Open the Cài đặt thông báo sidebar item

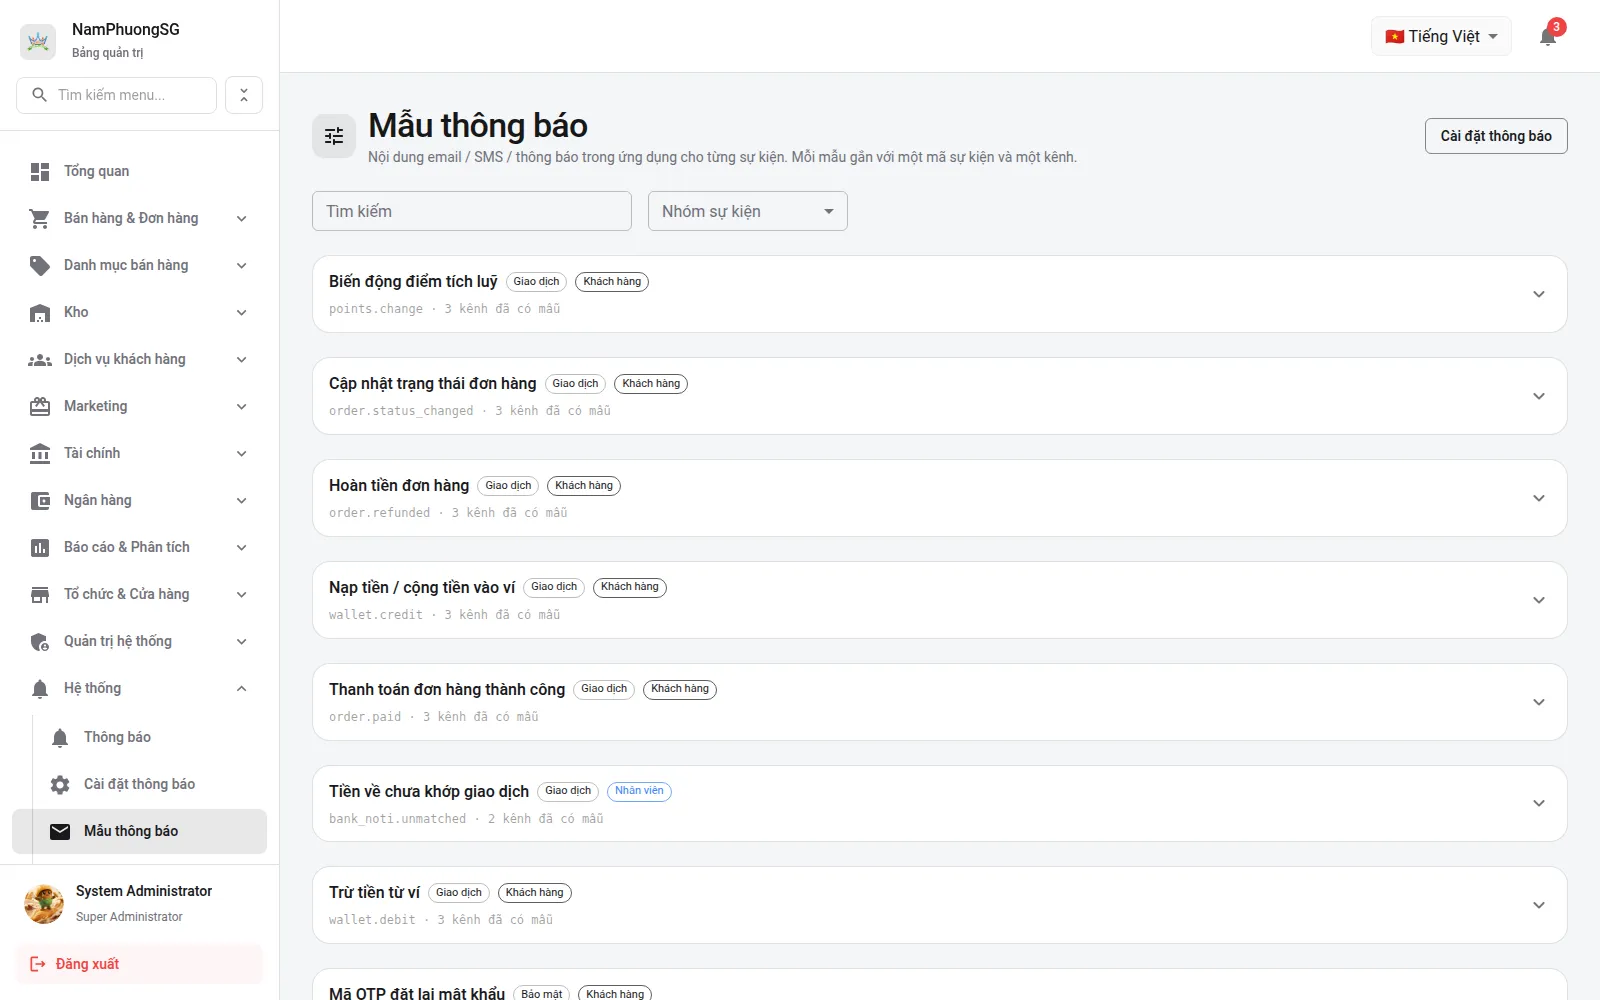tap(140, 785)
